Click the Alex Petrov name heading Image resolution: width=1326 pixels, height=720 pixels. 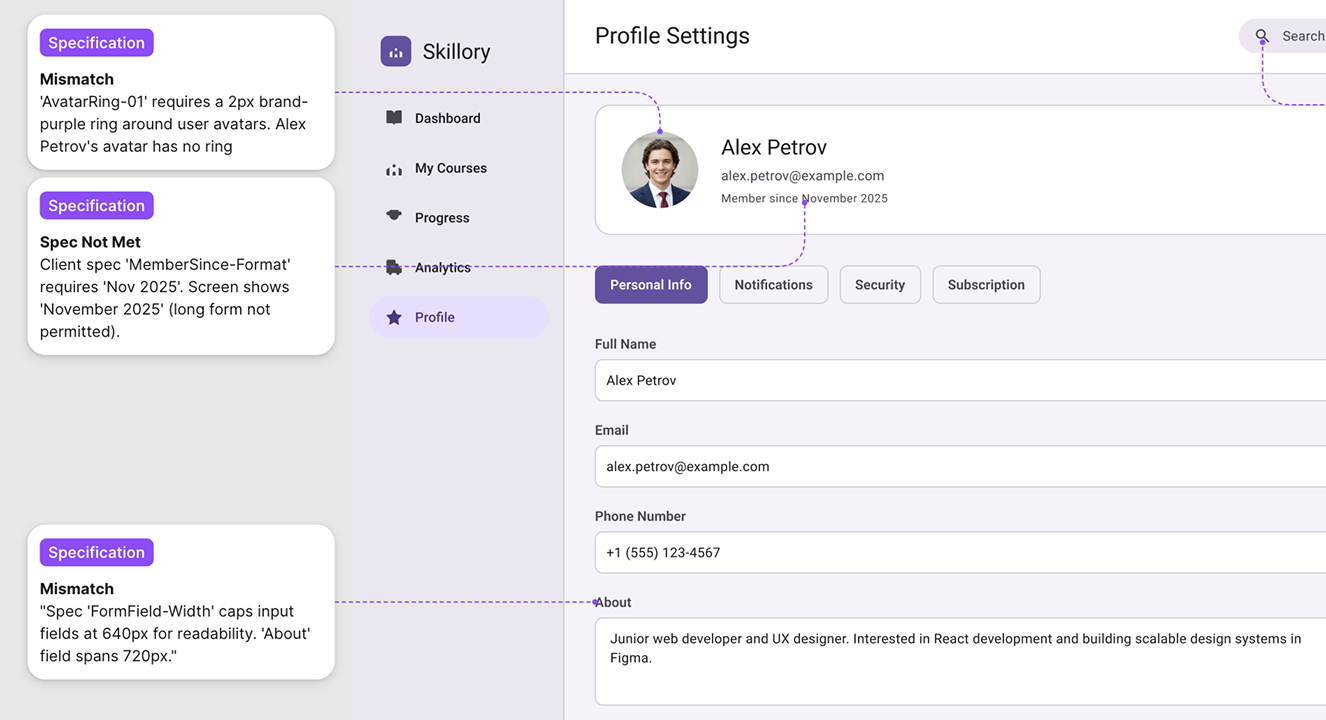(774, 147)
